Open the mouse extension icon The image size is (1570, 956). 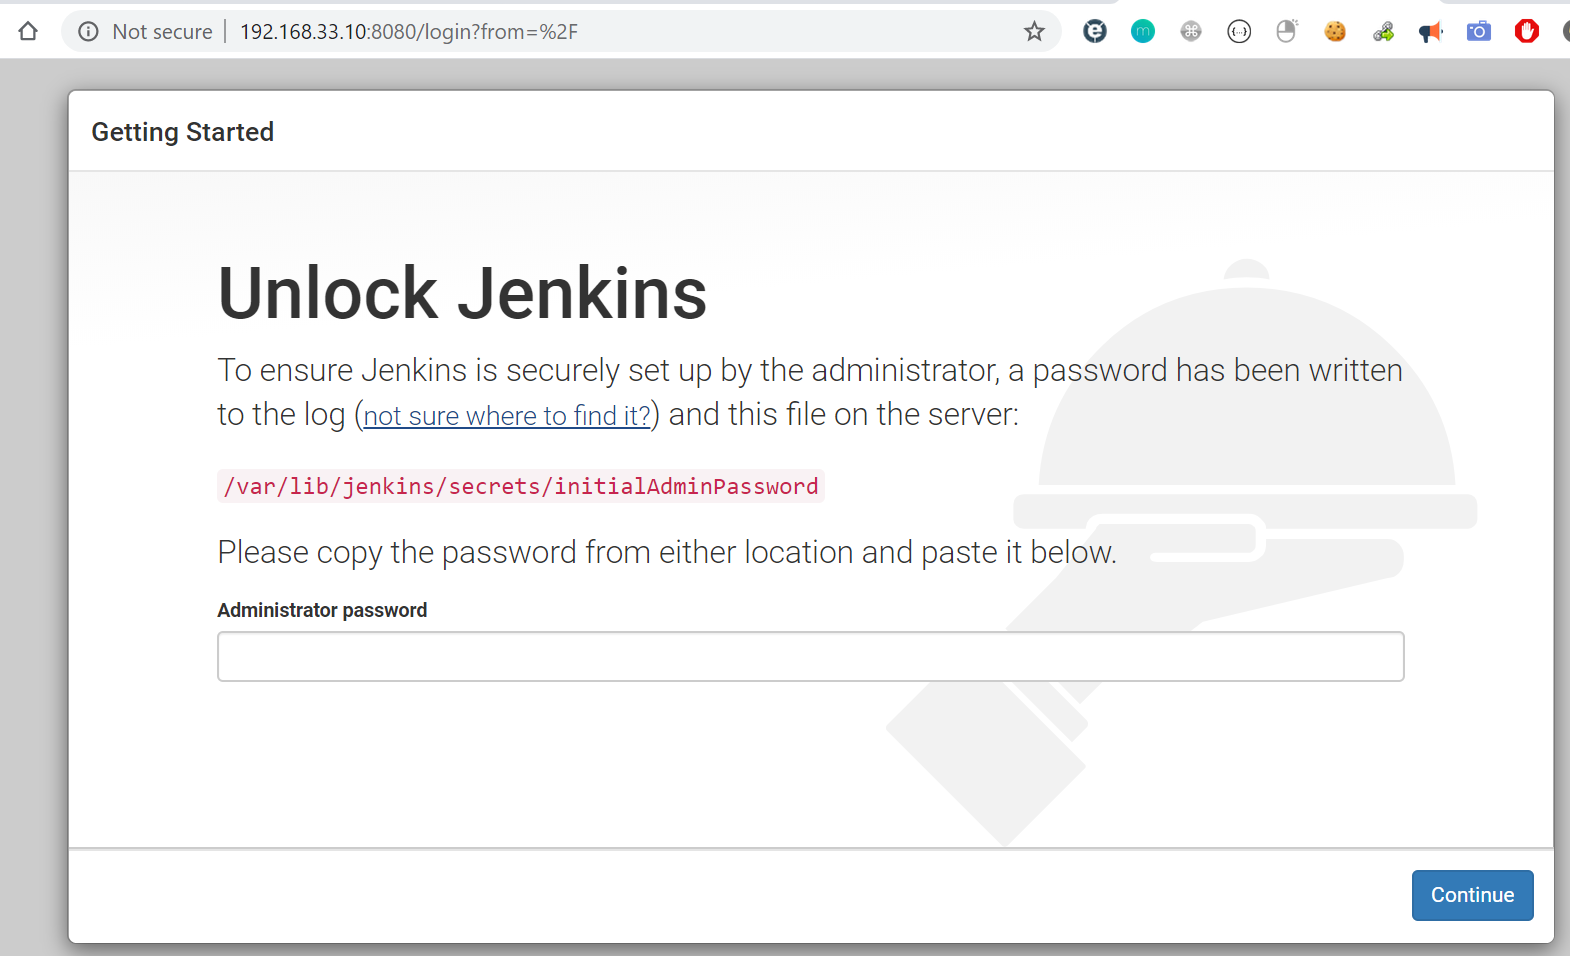pyautogui.click(x=1287, y=32)
